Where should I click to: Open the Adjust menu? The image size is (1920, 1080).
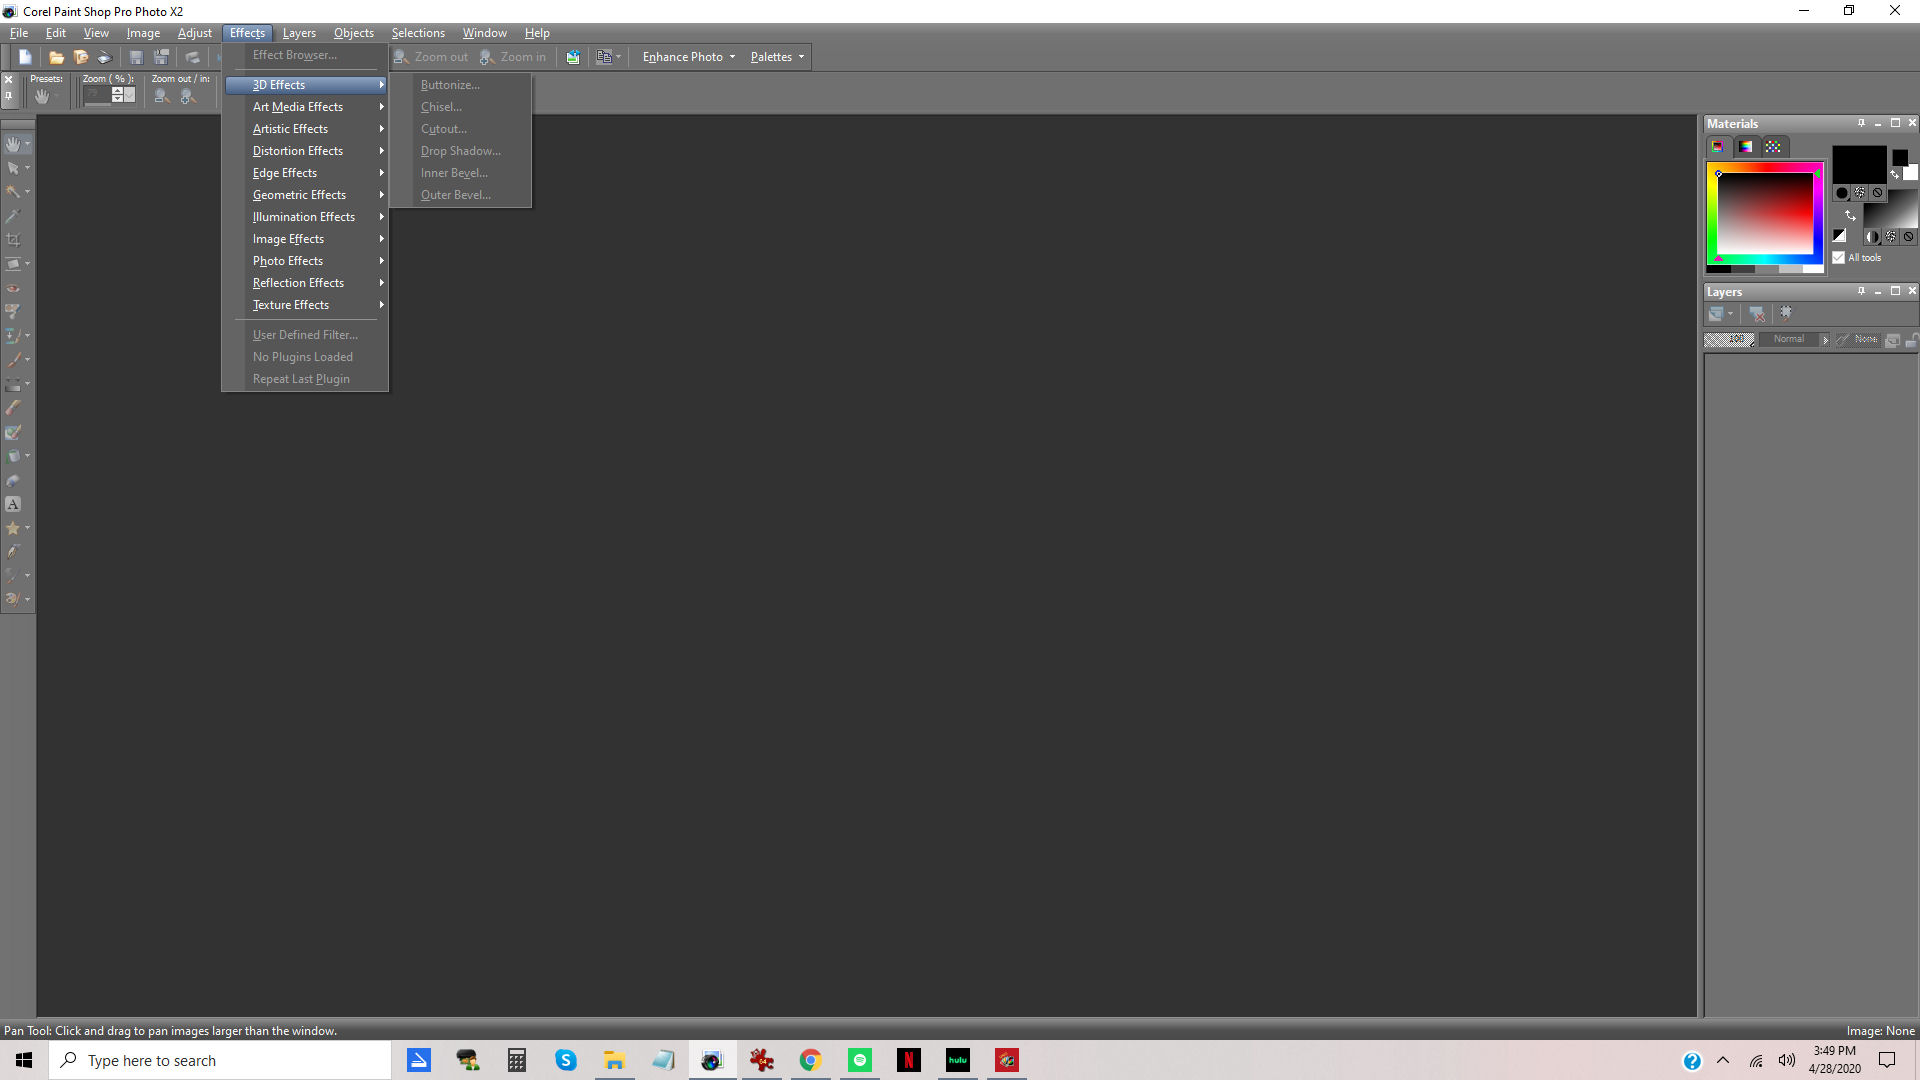pos(194,33)
